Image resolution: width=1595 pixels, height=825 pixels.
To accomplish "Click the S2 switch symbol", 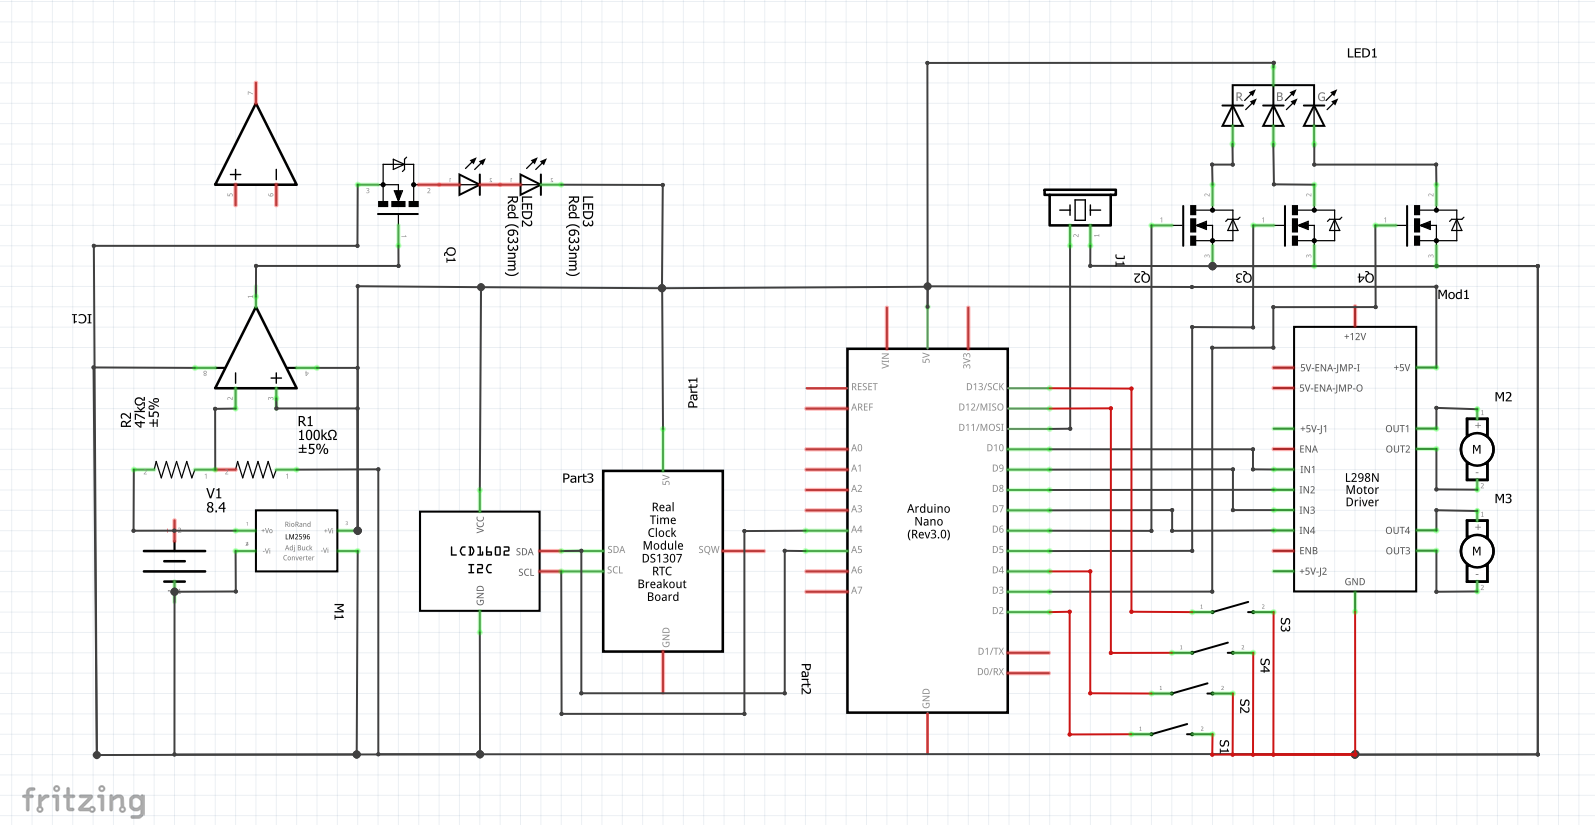I will (x=1192, y=688).
